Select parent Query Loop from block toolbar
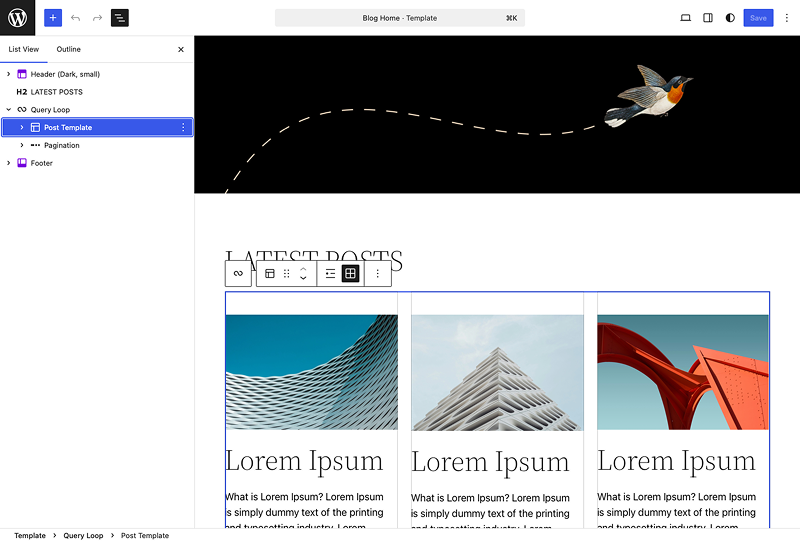 tap(238, 274)
